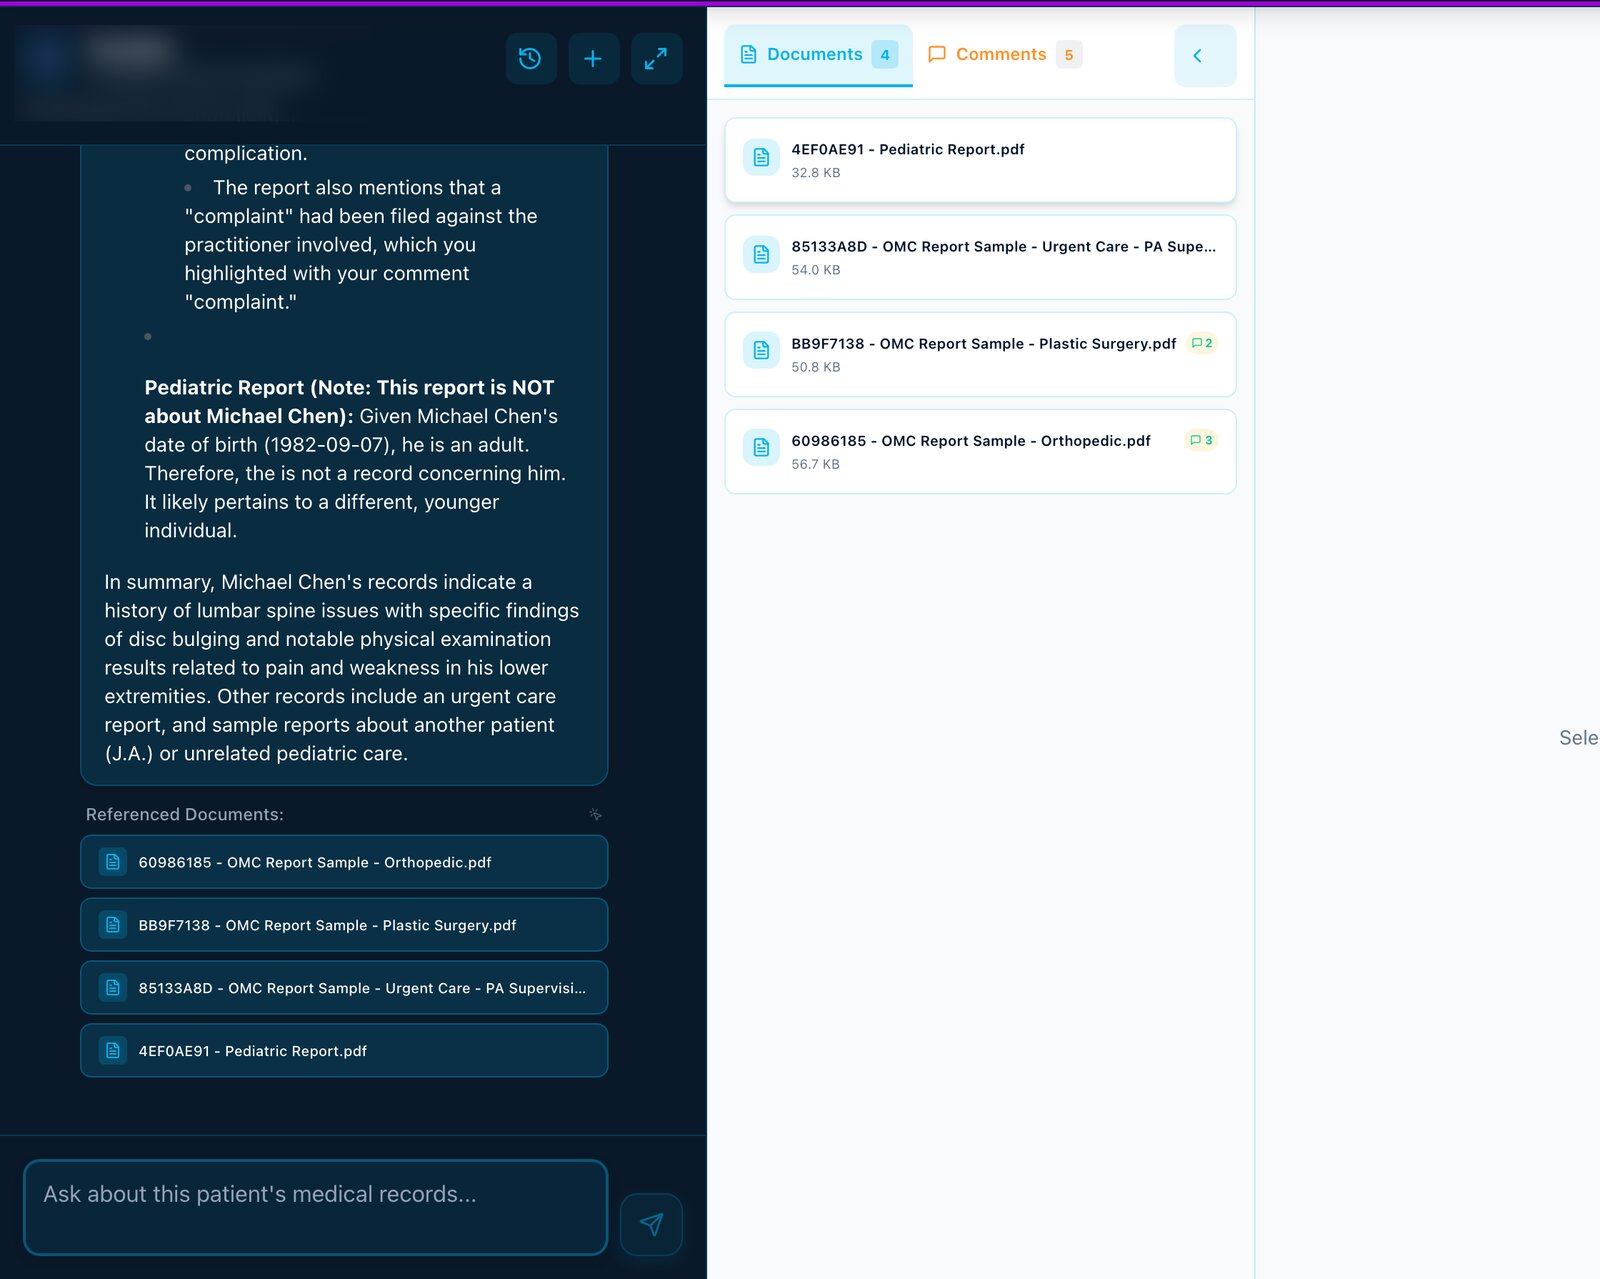The image size is (1600, 1279).
Task: Open chat history clock icon
Action: (531, 58)
